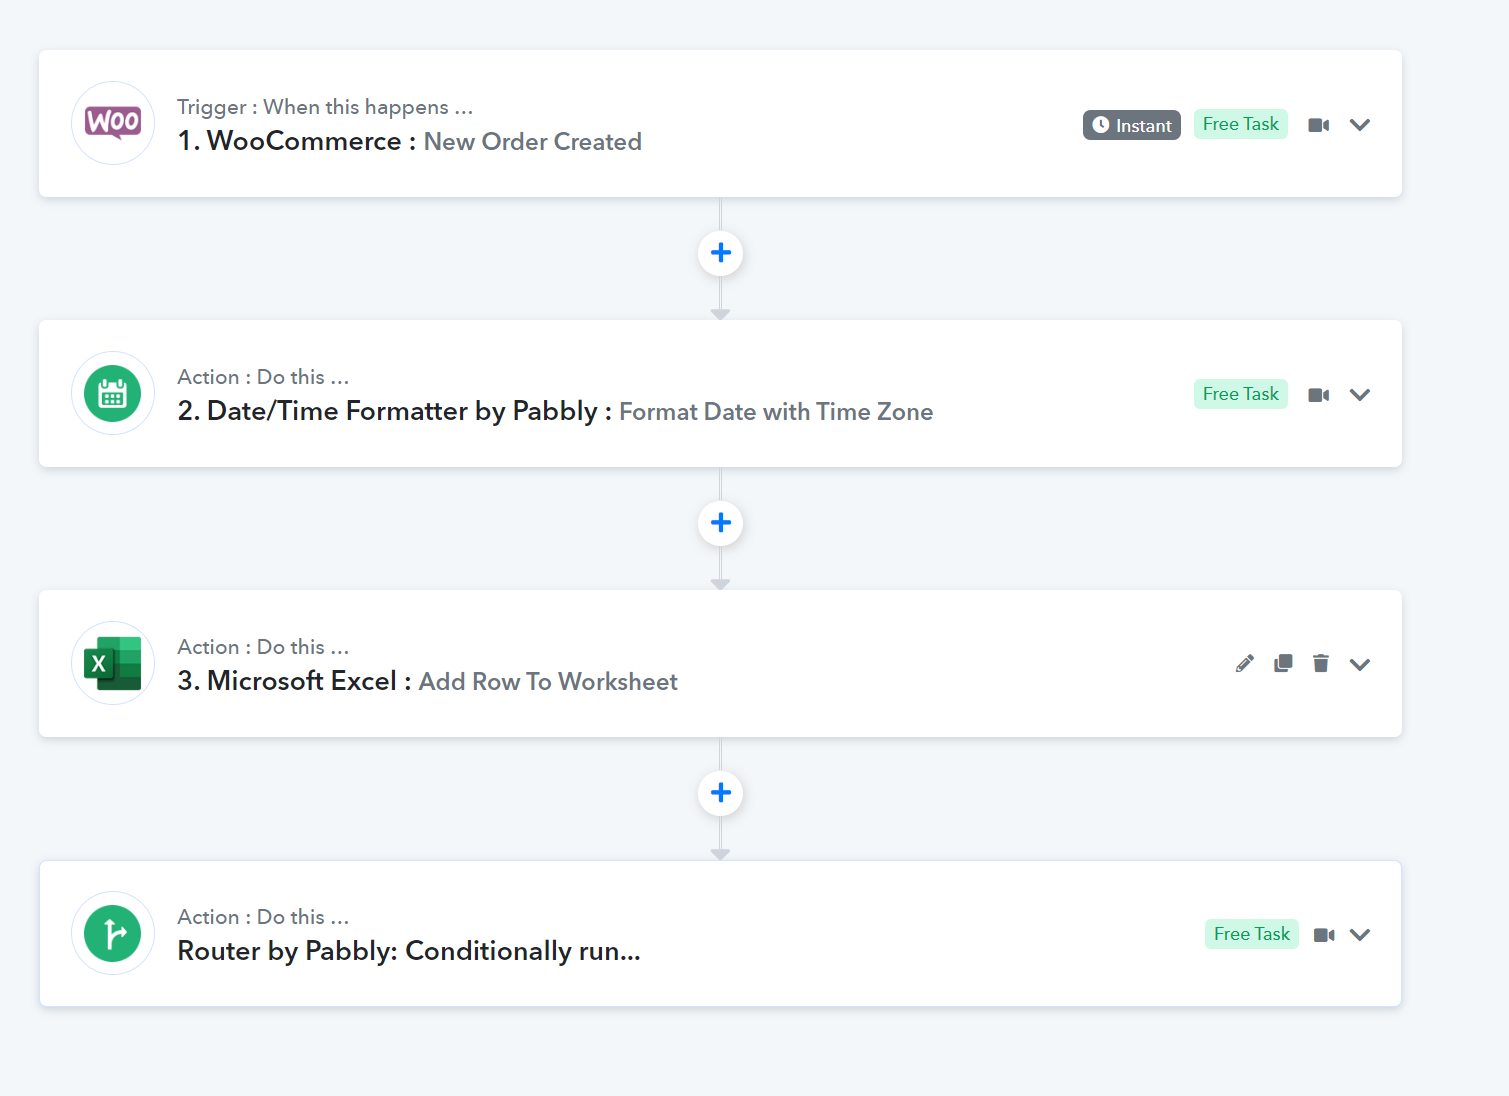Delete the Microsoft Excel step
The height and width of the screenshot is (1096, 1509).
point(1321,664)
